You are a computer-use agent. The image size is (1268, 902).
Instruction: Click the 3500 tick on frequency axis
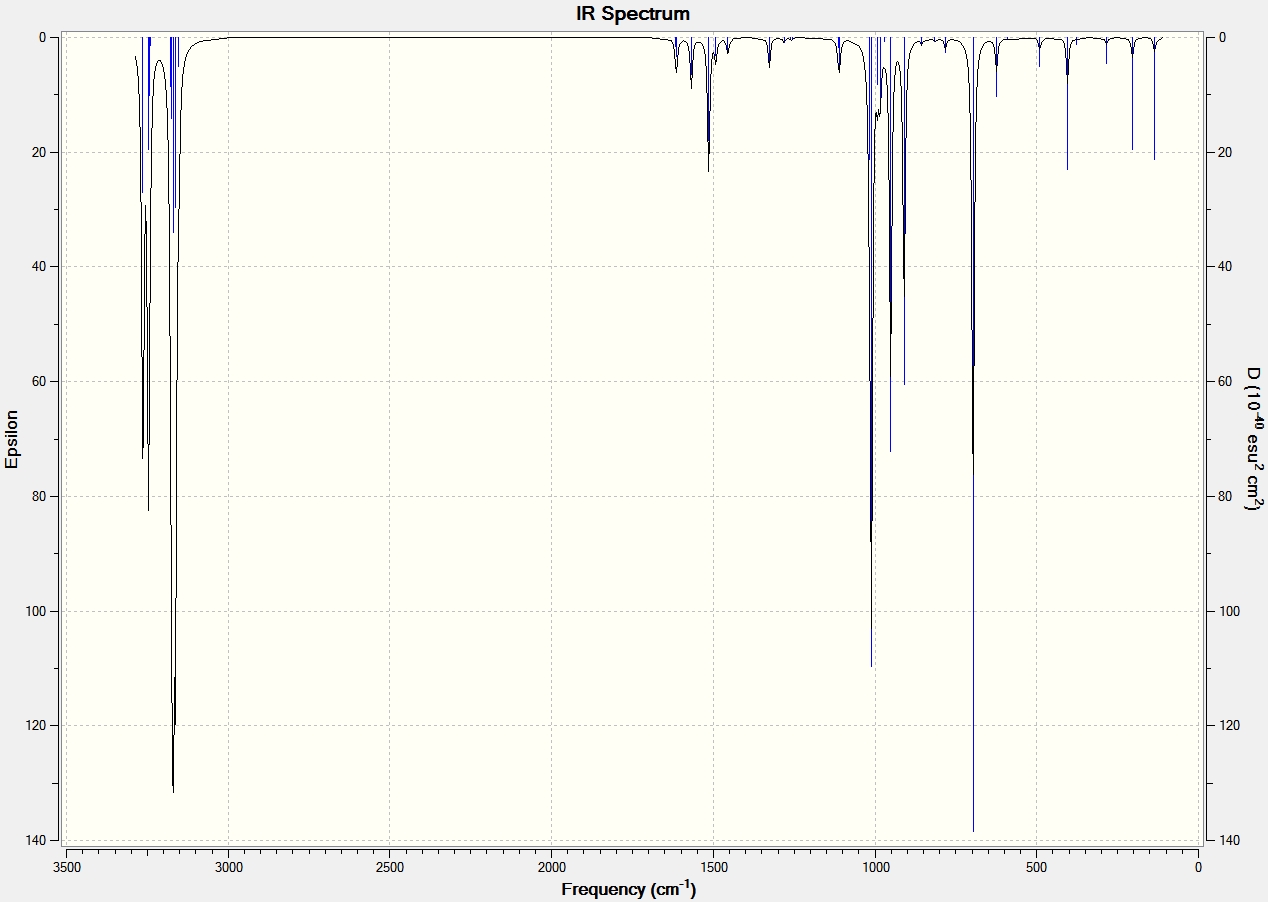[x=66, y=866]
